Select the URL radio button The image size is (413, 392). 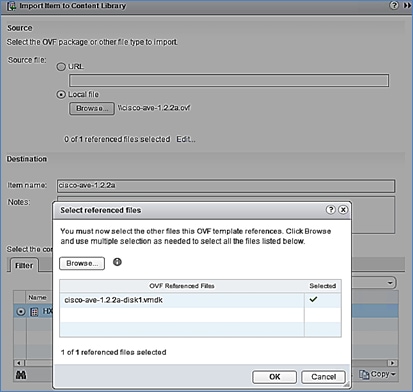61,67
